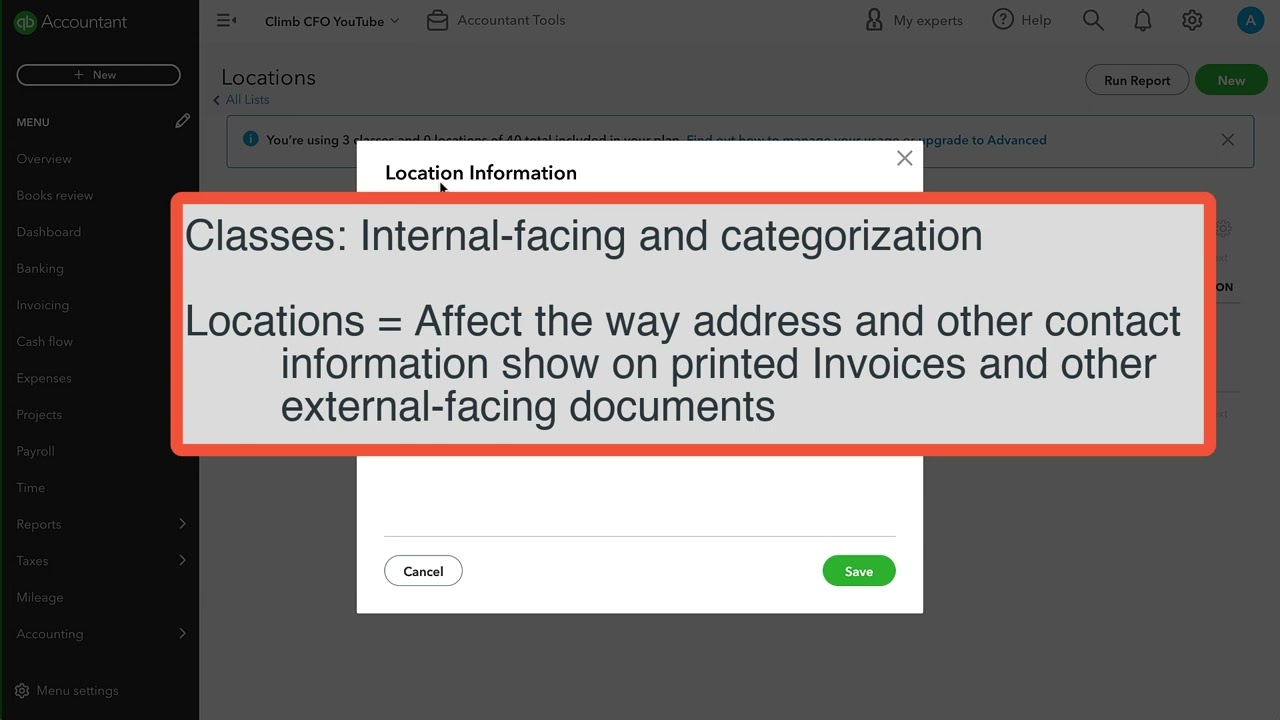Image resolution: width=1280 pixels, height=720 pixels.
Task: Close the Location Information dialog
Action: click(x=905, y=158)
